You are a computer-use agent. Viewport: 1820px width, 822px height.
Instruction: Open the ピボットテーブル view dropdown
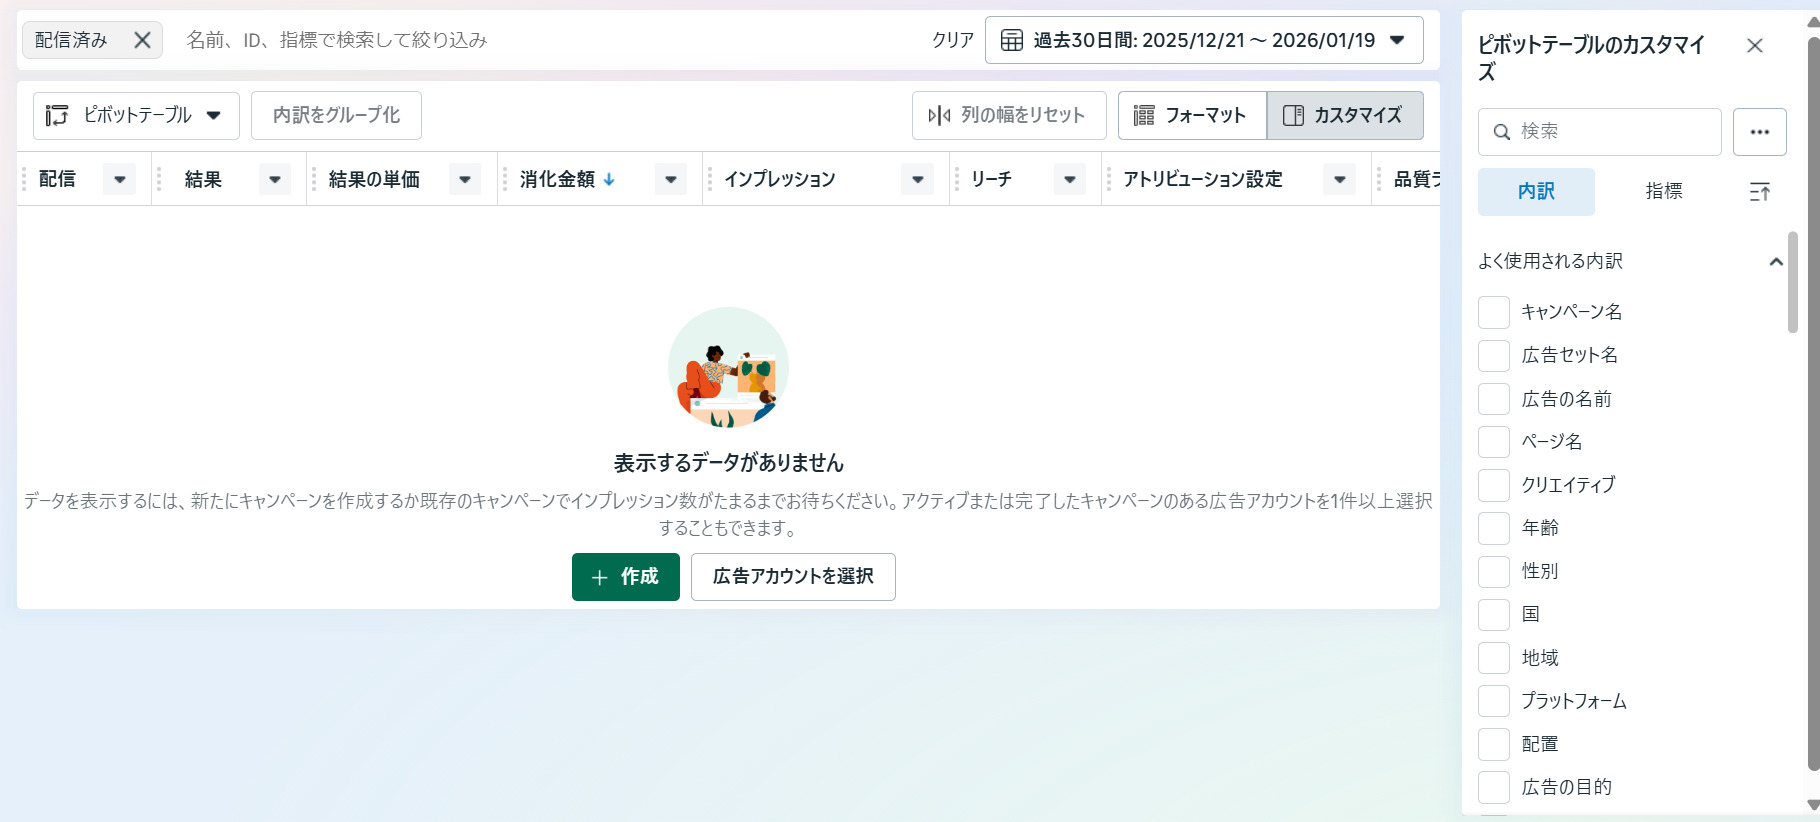coord(136,115)
